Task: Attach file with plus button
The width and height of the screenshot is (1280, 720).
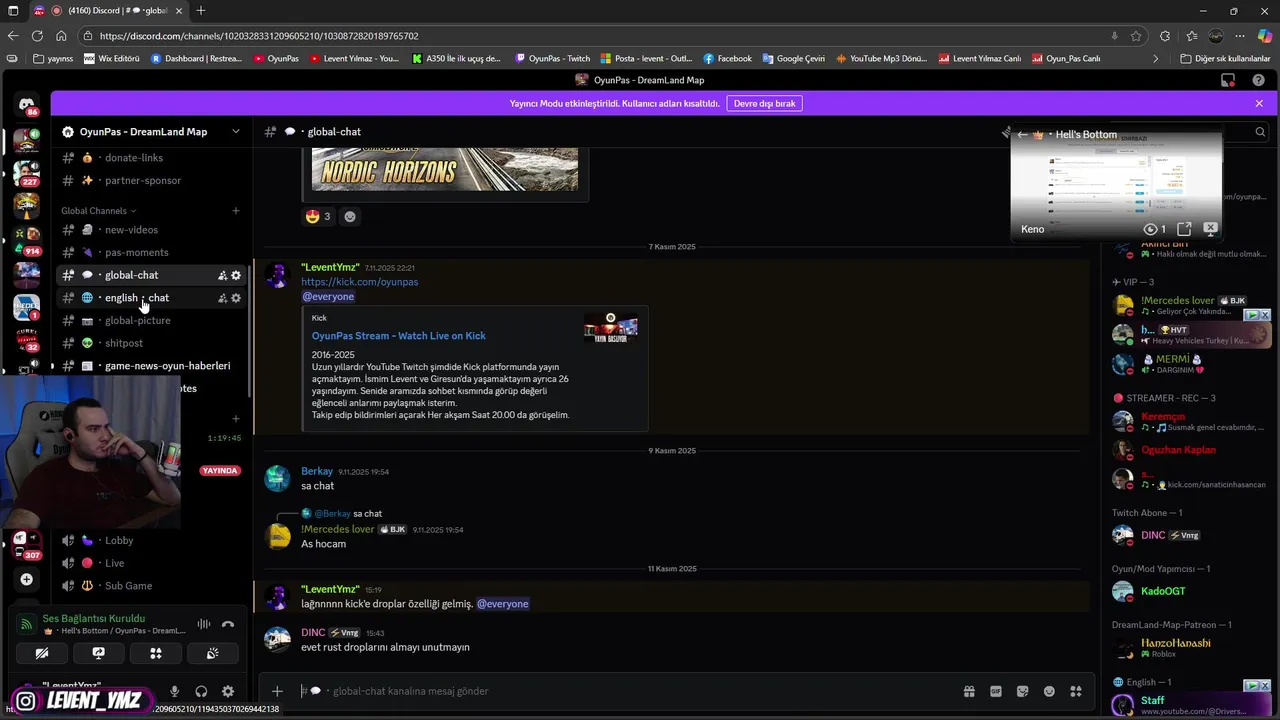Action: (277, 691)
